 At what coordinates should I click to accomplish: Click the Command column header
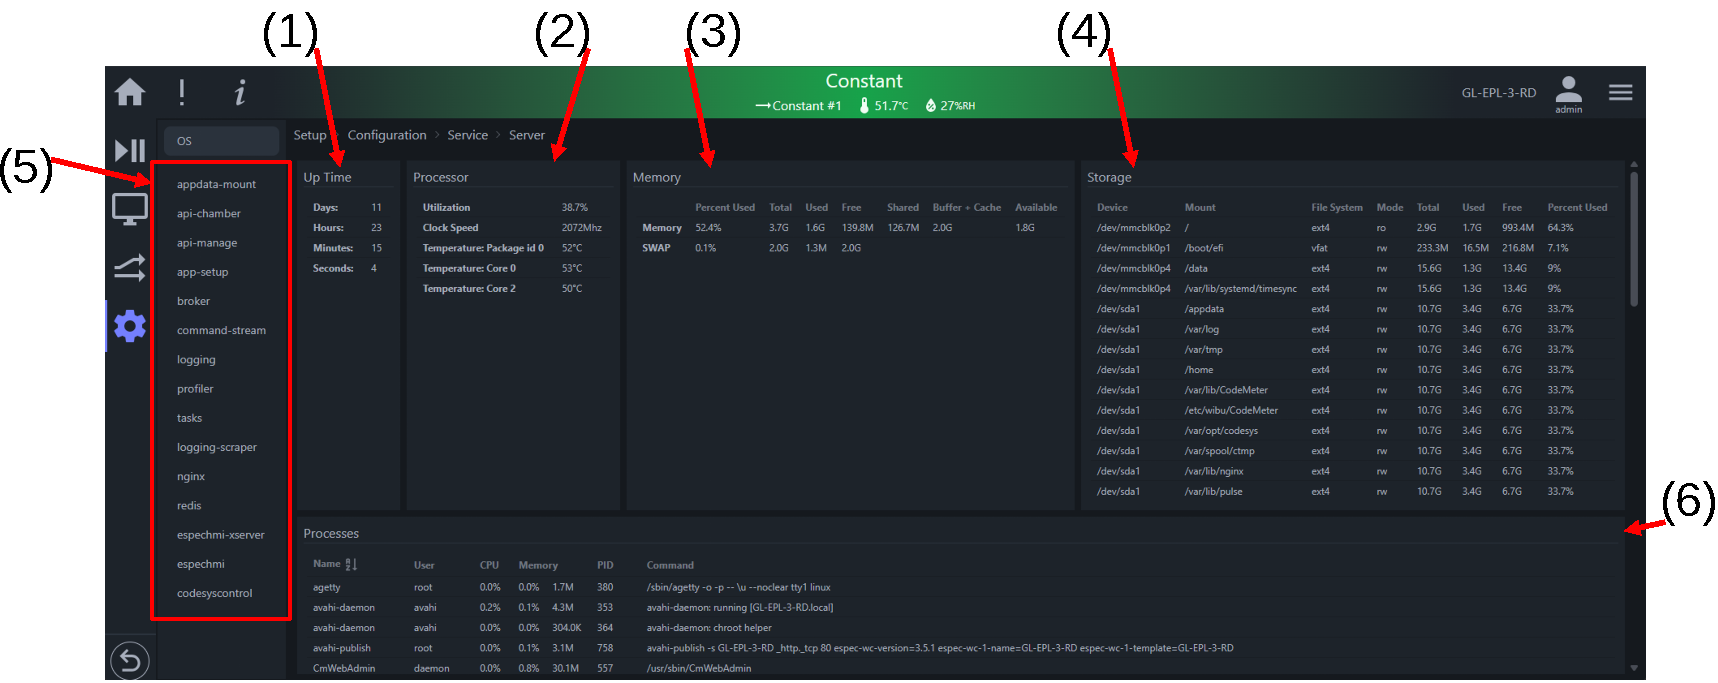point(670,565)
